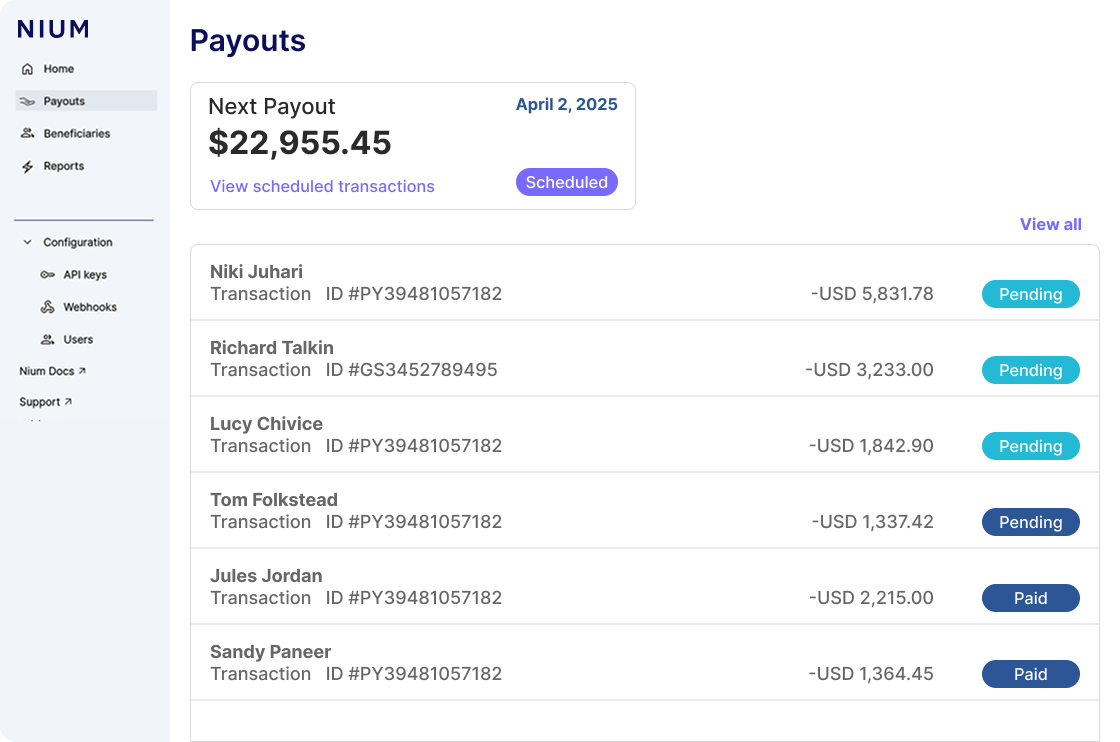Click the Paid badge on Jules Jordan's row
This screenshot has width=1120, height=742.
click(x=1031, y=598)
